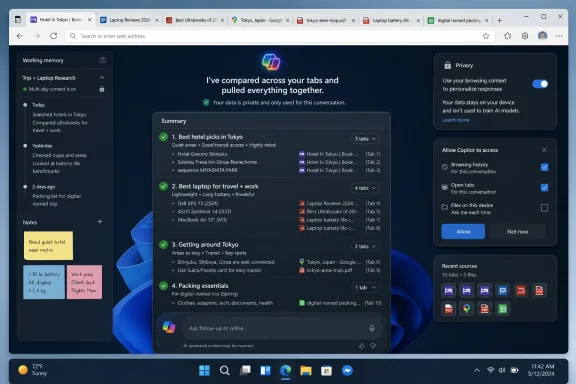Click the Copilot logo above the summary heading

pyautogui.click(x=271, y=62)
